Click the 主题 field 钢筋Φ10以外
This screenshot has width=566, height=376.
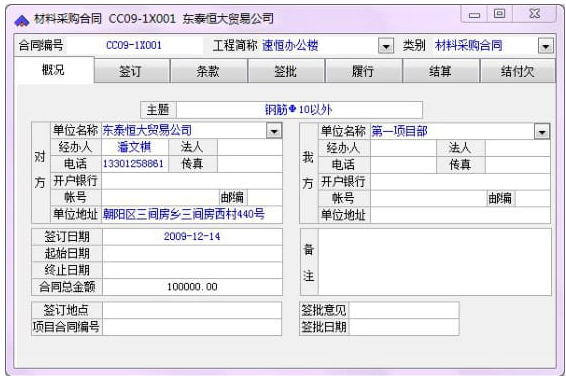pyautogui.click(x=299, y=110)
